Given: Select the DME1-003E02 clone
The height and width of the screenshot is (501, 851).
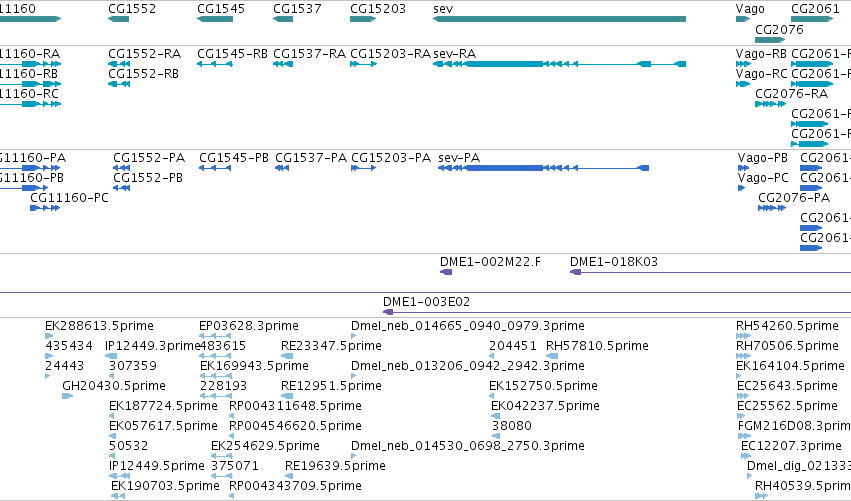Looking at the screenshot, I should point(617,312).
